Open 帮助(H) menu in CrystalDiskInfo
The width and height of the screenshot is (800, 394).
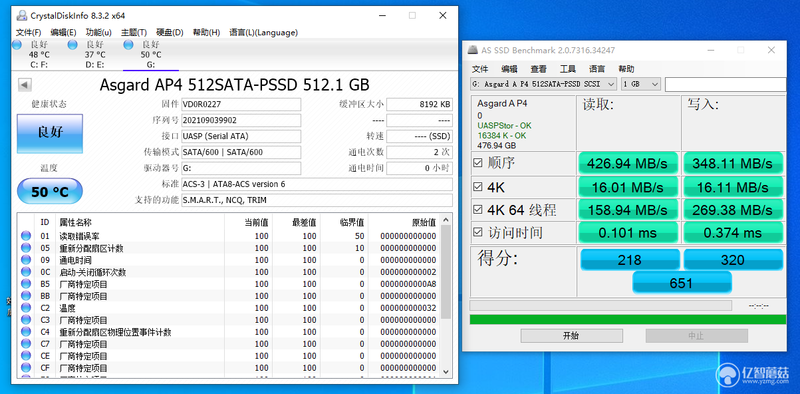click(x=206, y=32)
